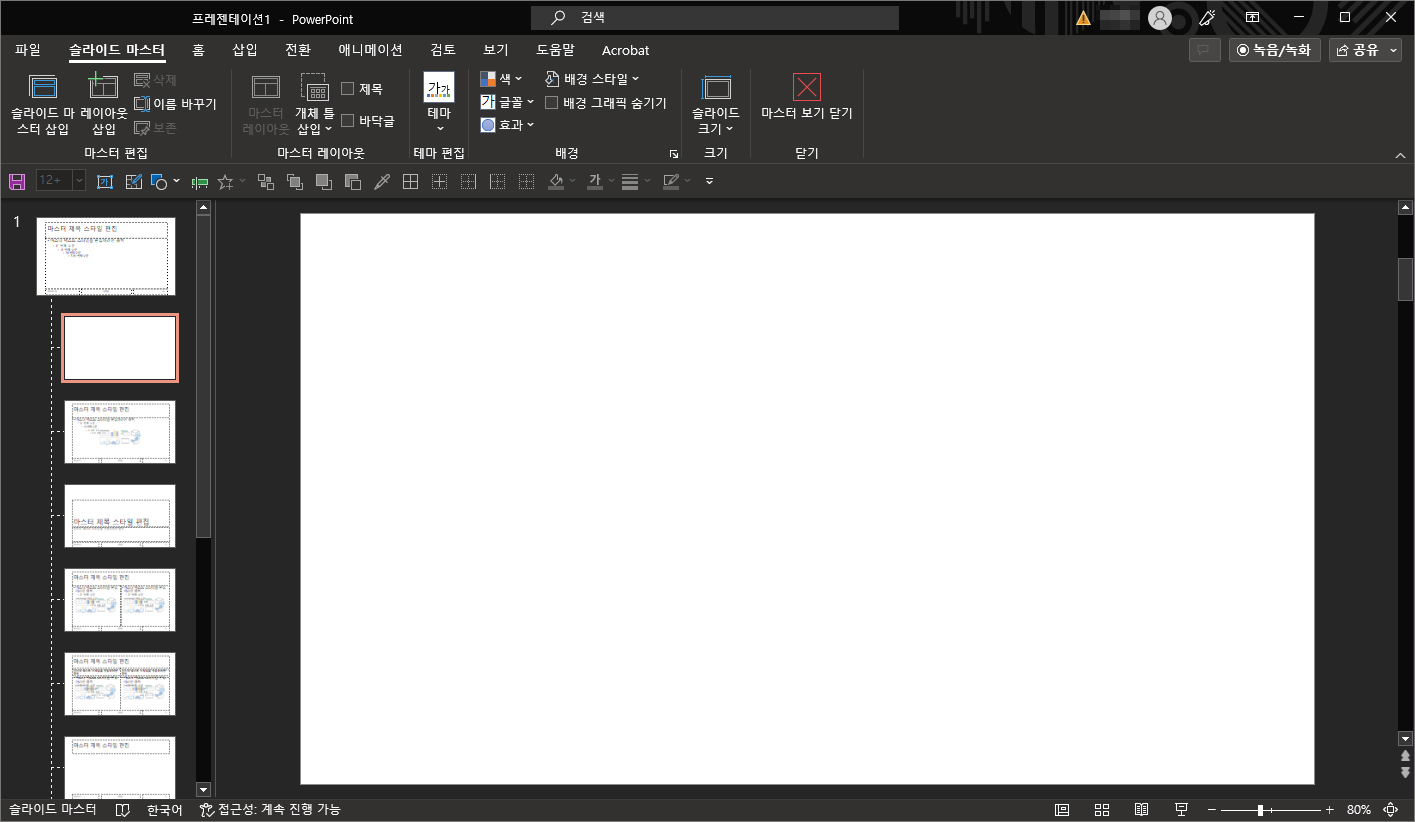Click the bring forward icon
The image size is (1415, 822).
pos(323,181)
